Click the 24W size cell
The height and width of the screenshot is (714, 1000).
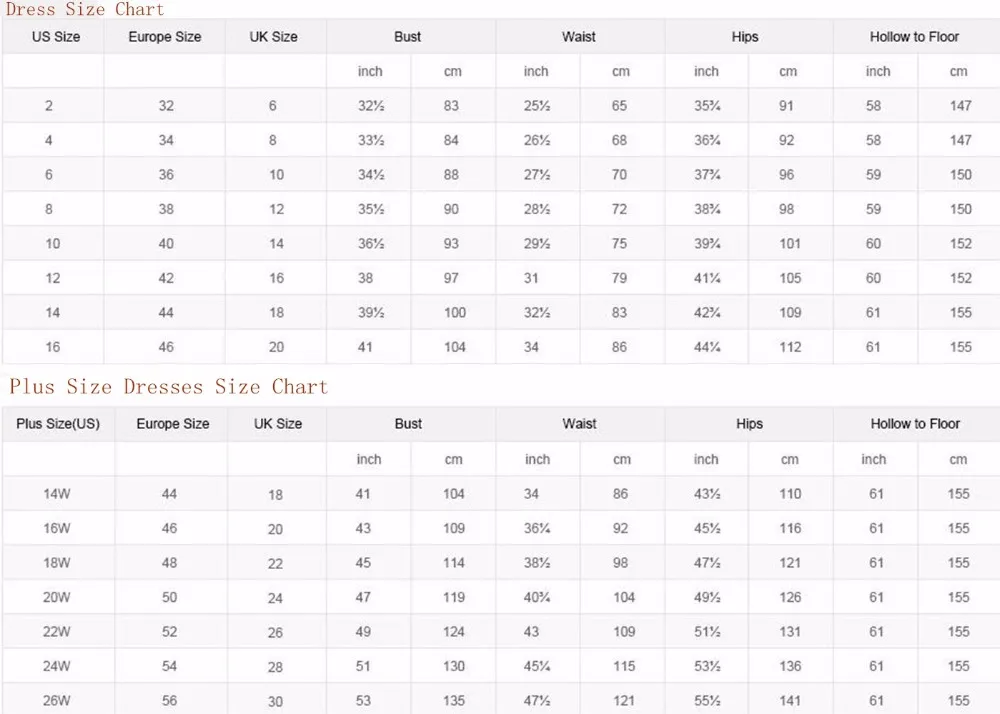(x=57, y=666)
